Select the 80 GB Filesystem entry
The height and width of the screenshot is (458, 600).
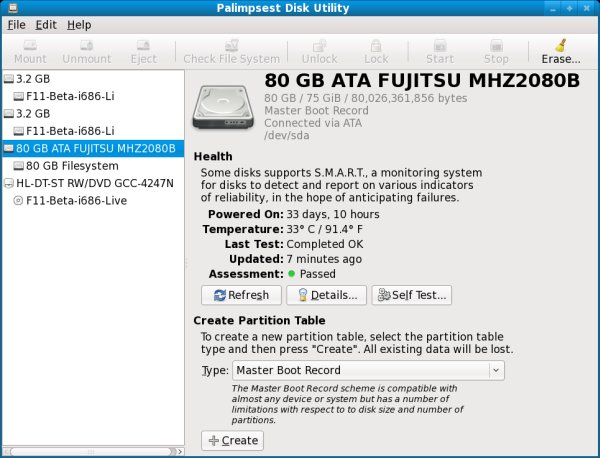tap(77, 166)
